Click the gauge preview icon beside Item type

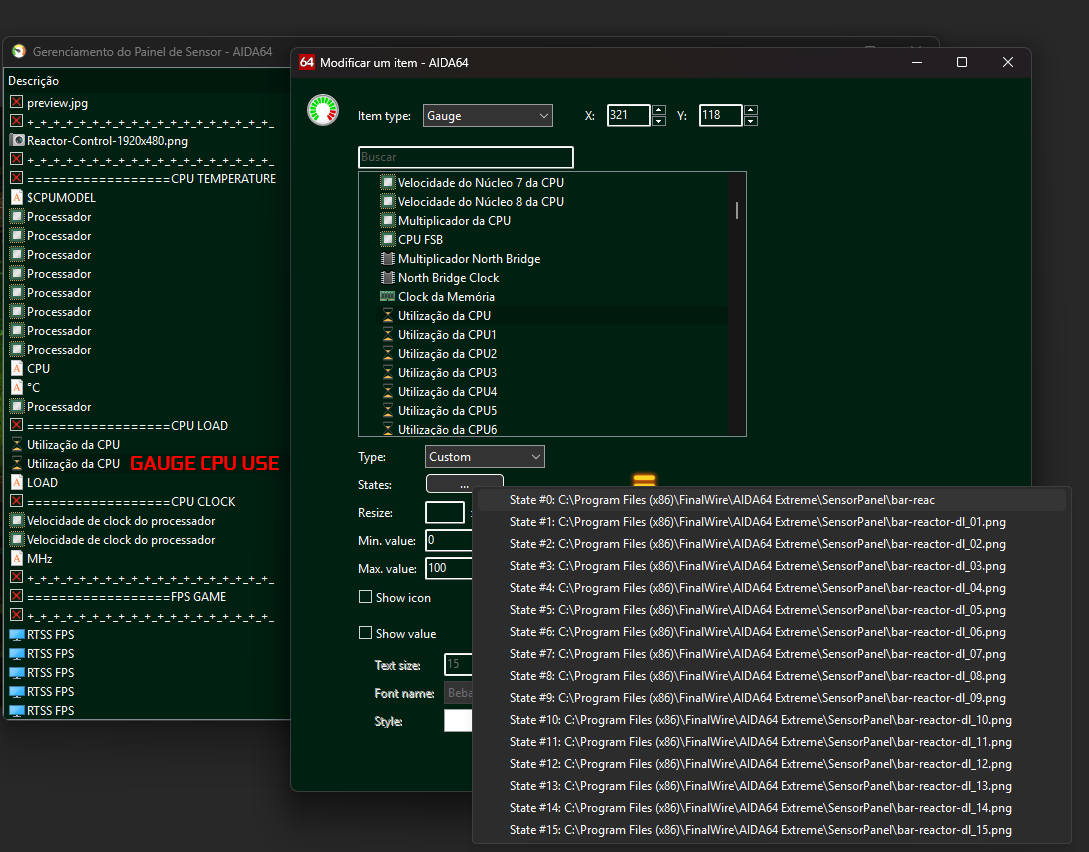323,110
